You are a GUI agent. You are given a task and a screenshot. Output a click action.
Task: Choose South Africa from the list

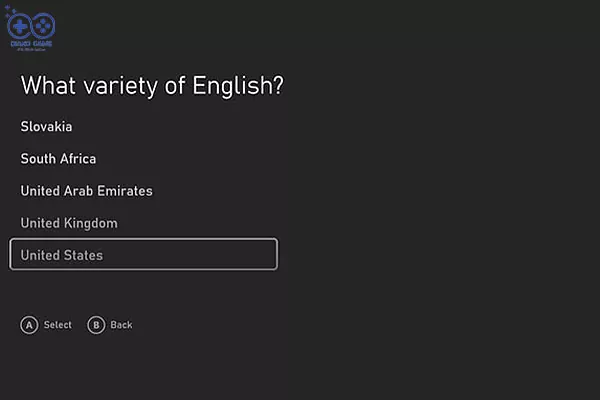(58, 159)
